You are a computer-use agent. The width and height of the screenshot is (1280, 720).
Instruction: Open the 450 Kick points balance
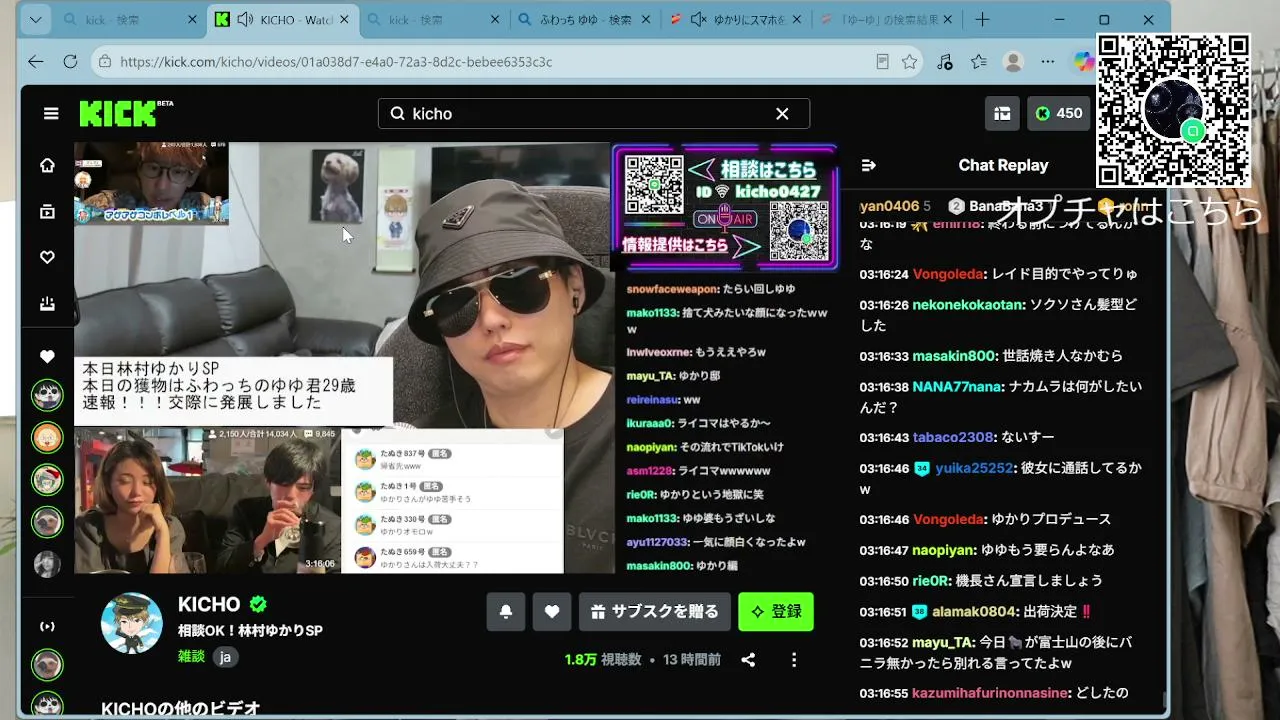click(x=1059, y=114)
